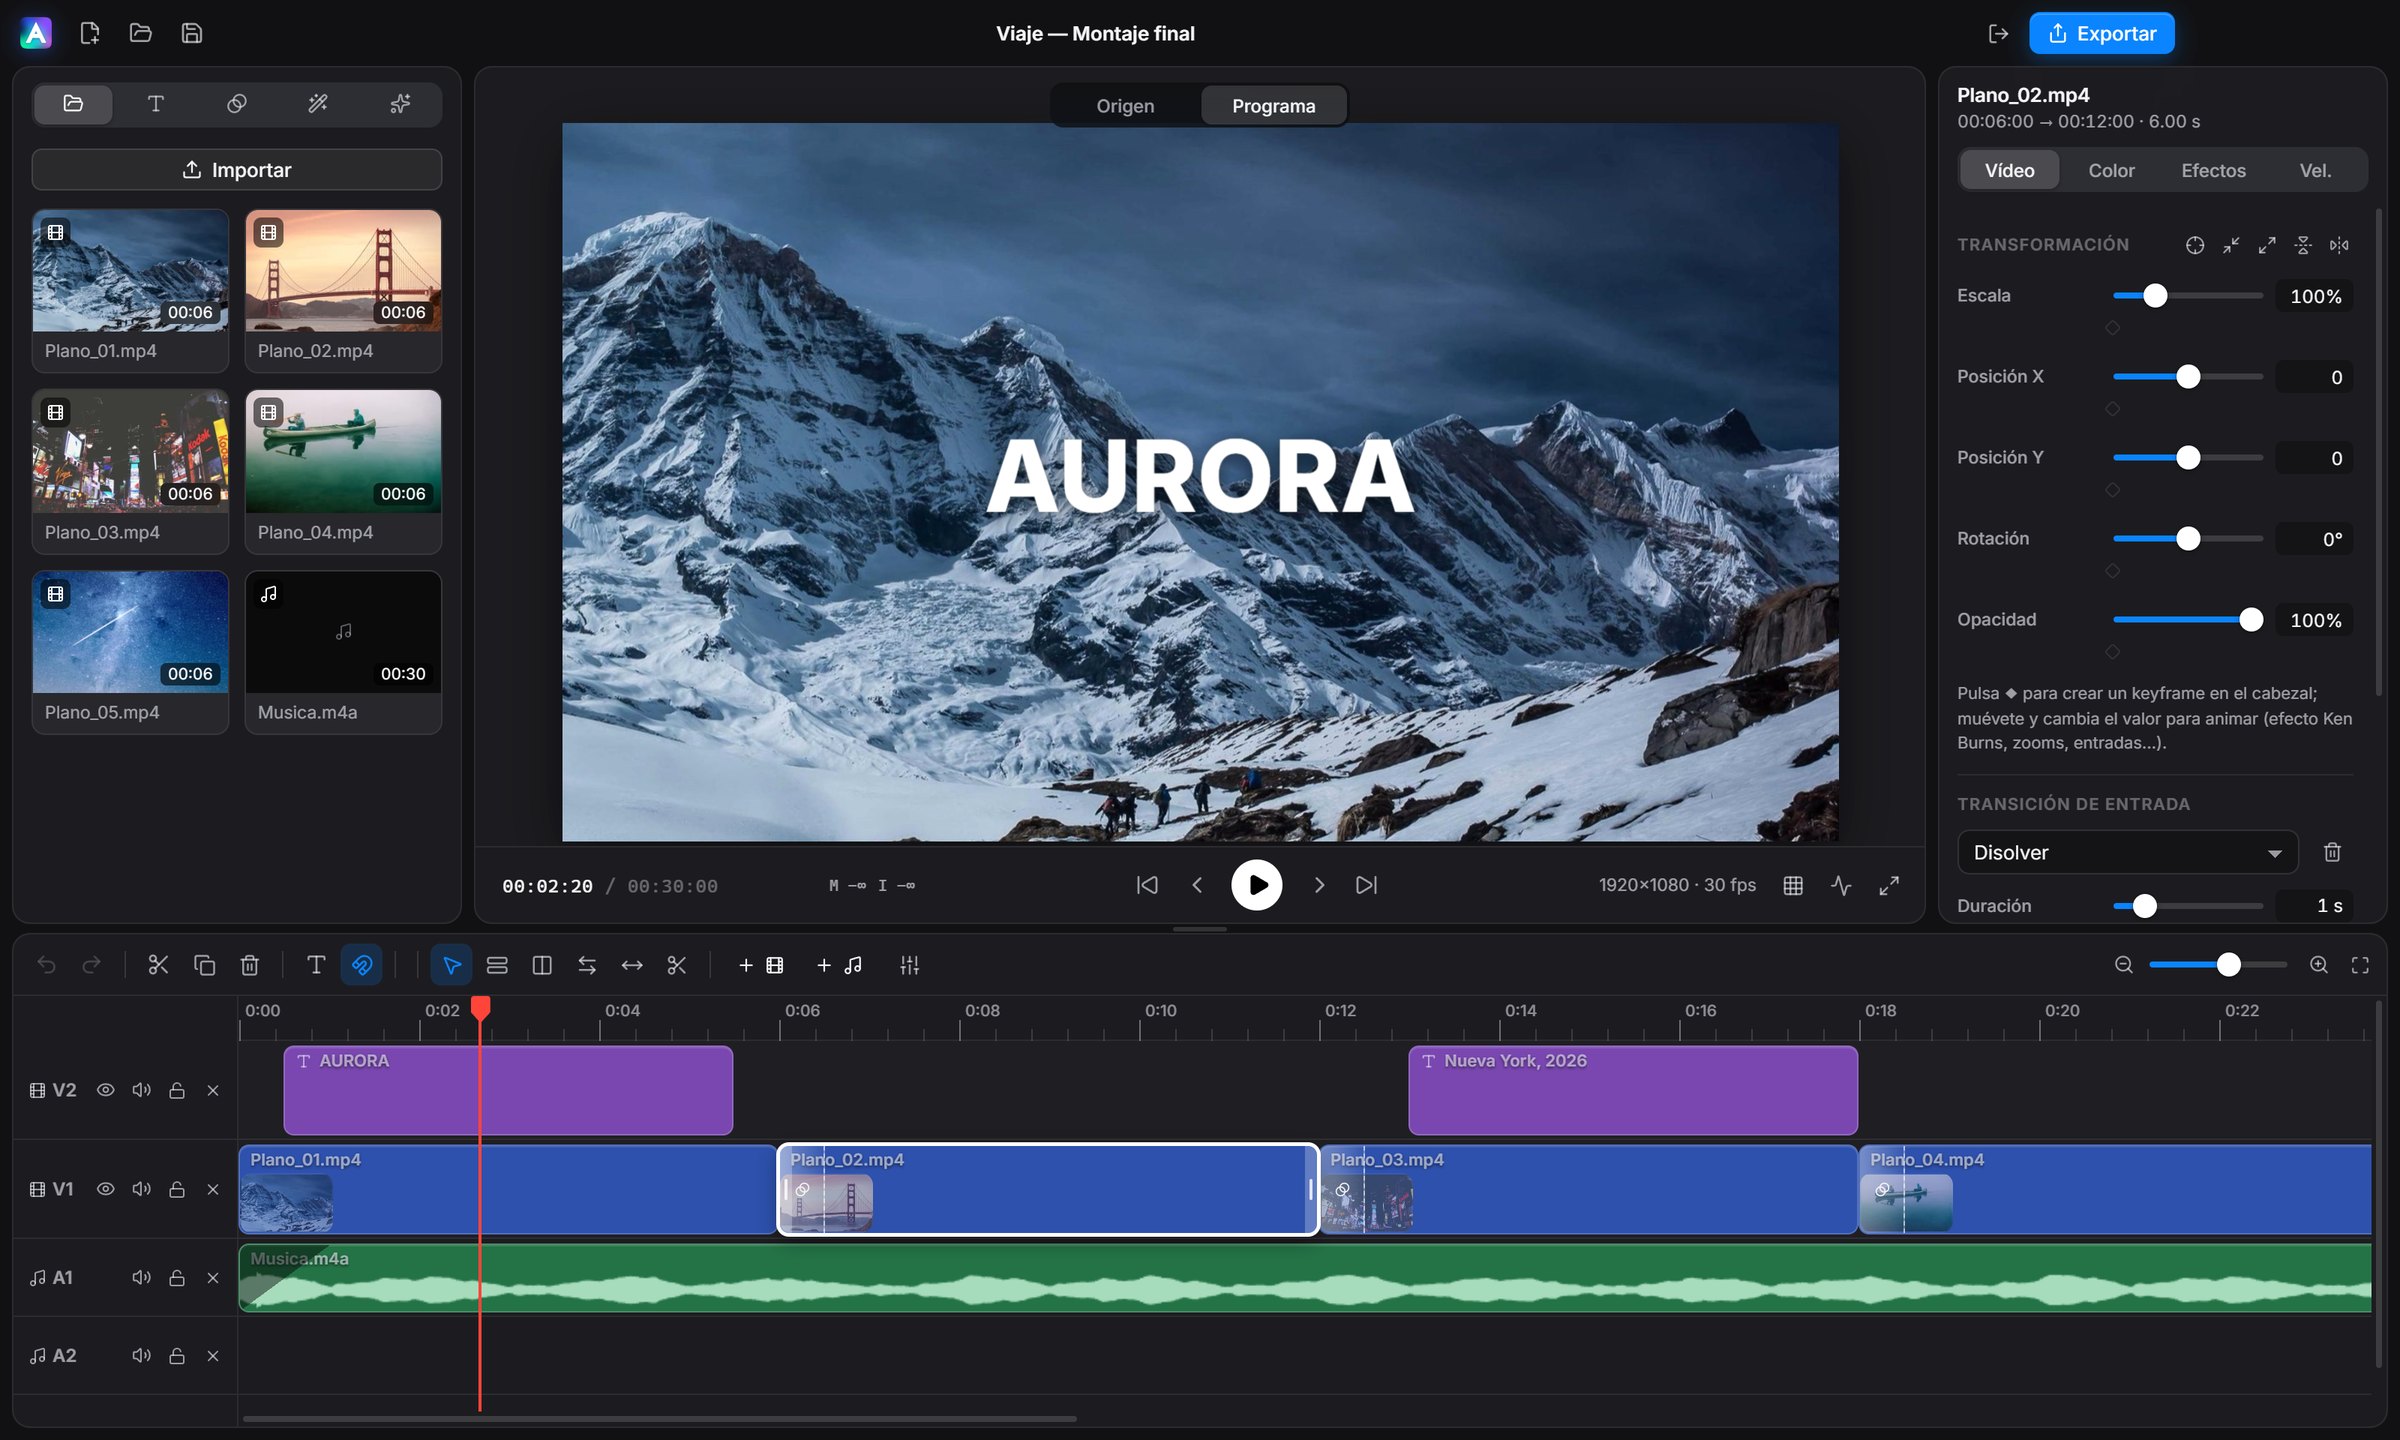Mute the A1 audio track
This screenshot has width=2400, height=1440.
141,1277
